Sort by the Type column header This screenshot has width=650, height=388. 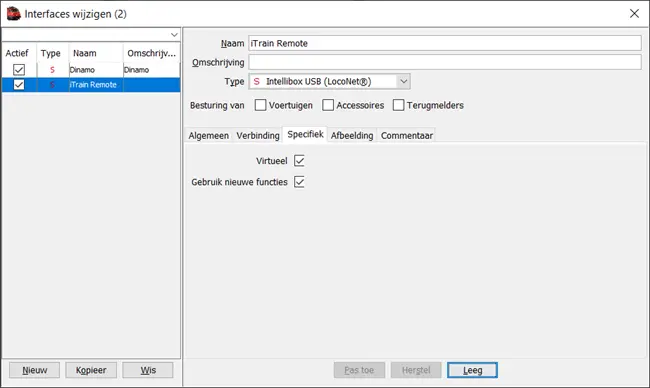[x=53, y=53]
